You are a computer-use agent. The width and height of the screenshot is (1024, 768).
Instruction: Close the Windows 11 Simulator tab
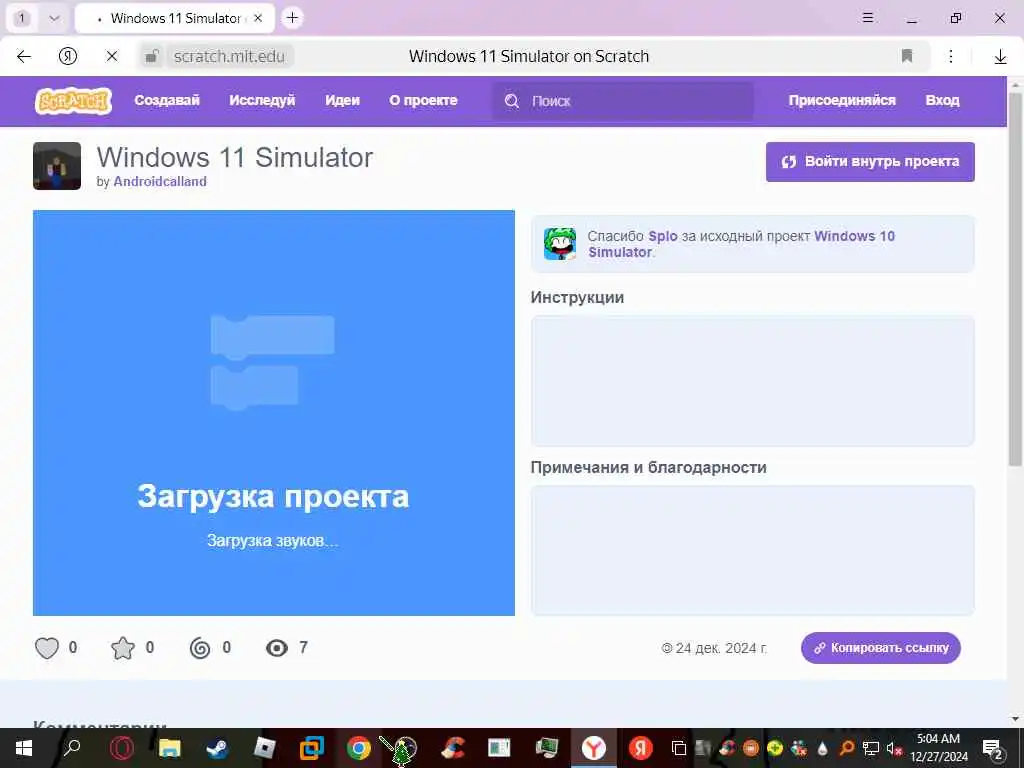point(258,18)
